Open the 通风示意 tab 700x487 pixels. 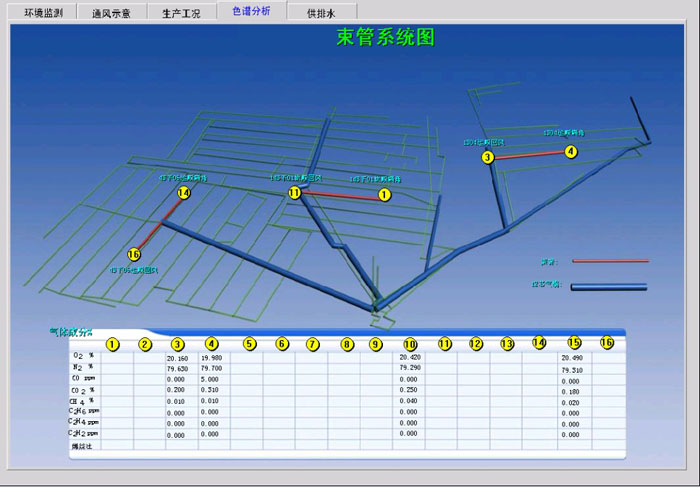(111, 14)
